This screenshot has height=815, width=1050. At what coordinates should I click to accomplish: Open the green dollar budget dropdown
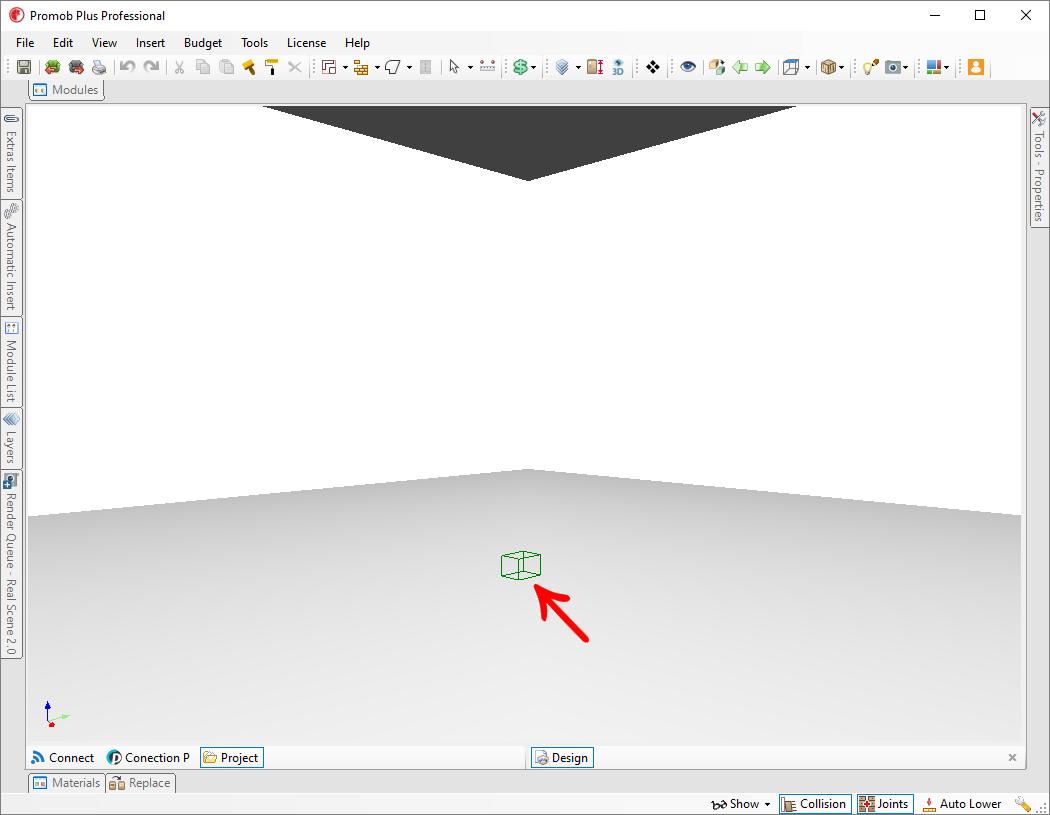click(534, 67)
